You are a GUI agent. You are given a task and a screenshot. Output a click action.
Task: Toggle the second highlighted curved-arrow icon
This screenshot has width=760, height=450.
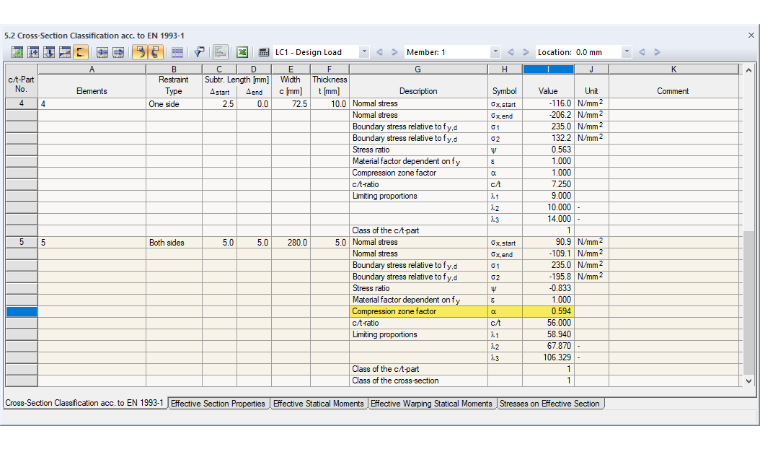coord(155,52)
